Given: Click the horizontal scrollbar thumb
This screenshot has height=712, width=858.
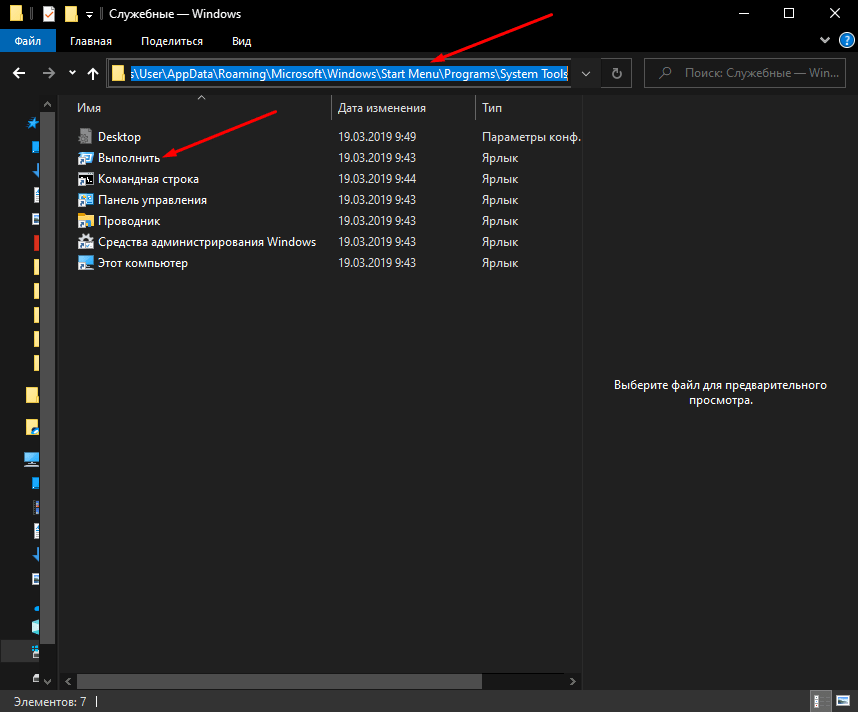Looking at the screenshot, I should tap(279, 681).
